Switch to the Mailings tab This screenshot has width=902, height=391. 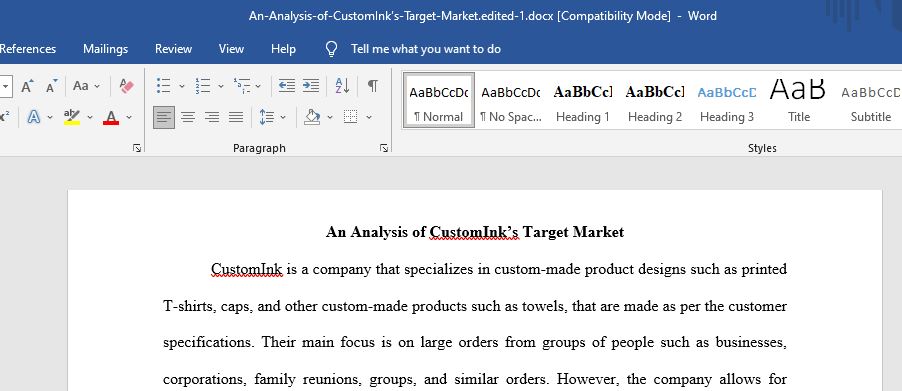[105, 49]
